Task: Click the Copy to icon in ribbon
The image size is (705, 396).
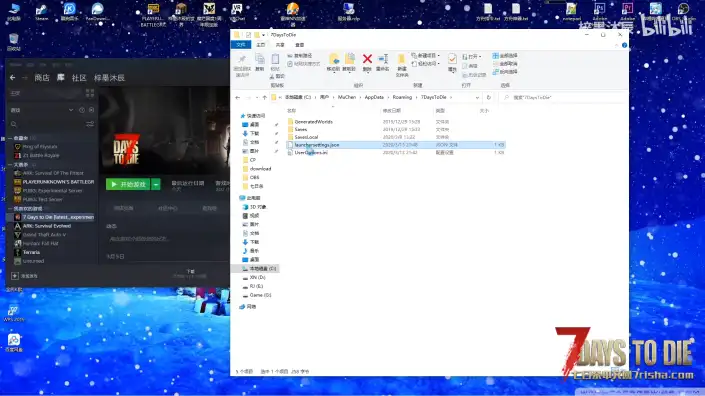Action: click(349, 59)
